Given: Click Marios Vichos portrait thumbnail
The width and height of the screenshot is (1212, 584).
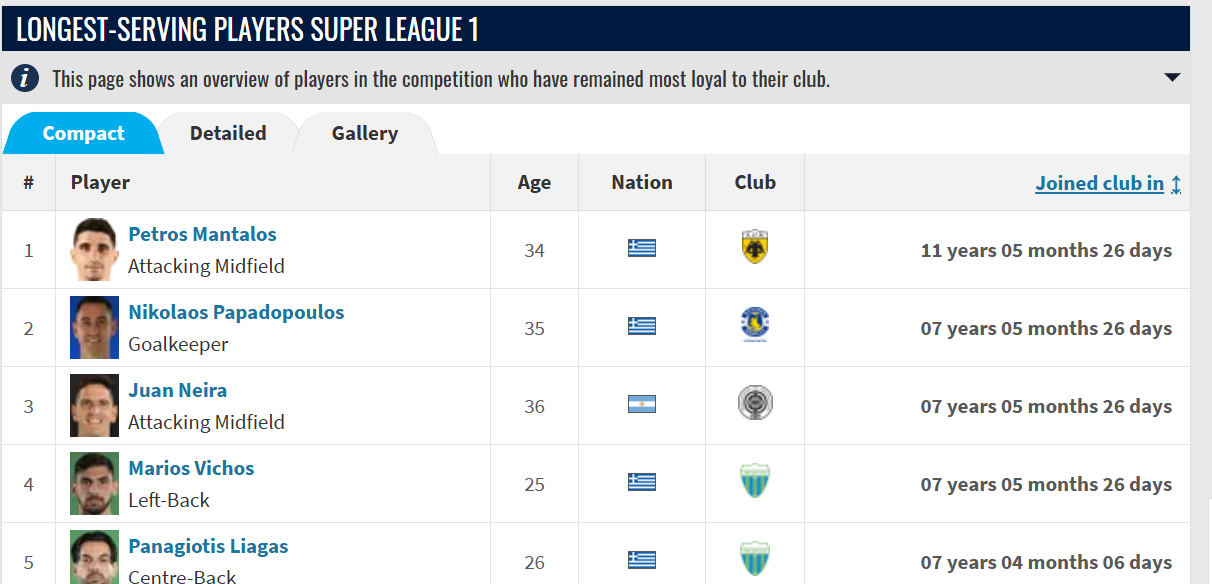Looking at the screenshot, I should 94,484.
